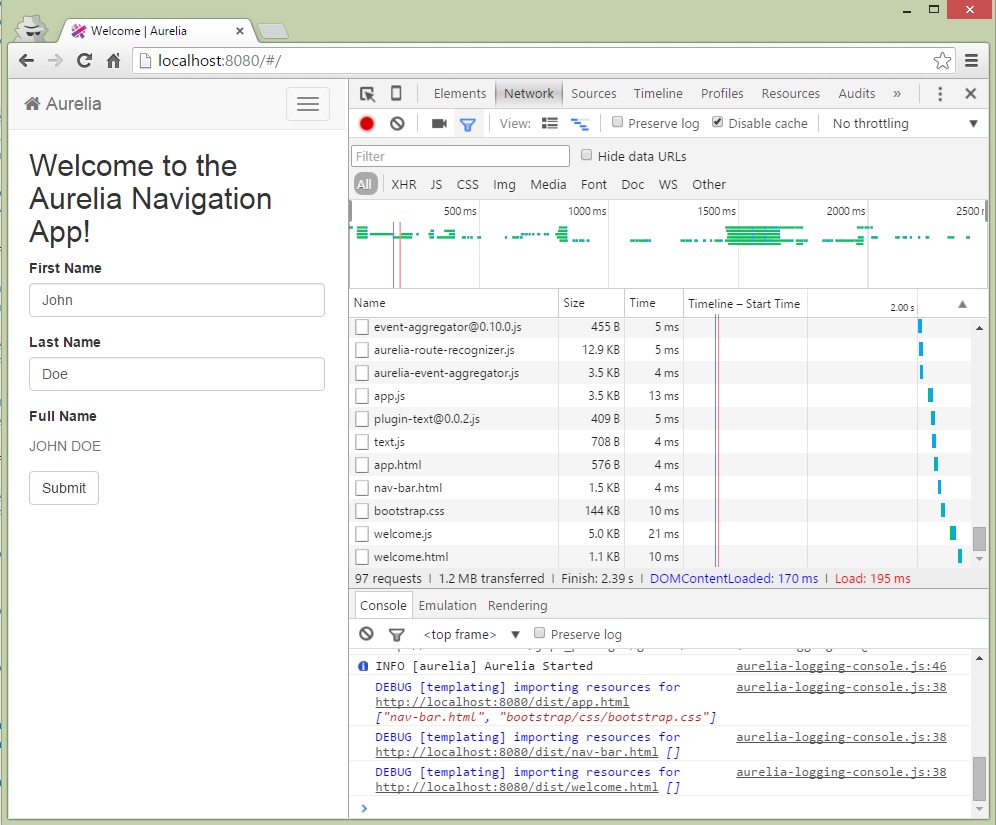The height and width of the screenshot is (825, 996).
Task: Open the browser home page
Action: (x=114, y=60)
